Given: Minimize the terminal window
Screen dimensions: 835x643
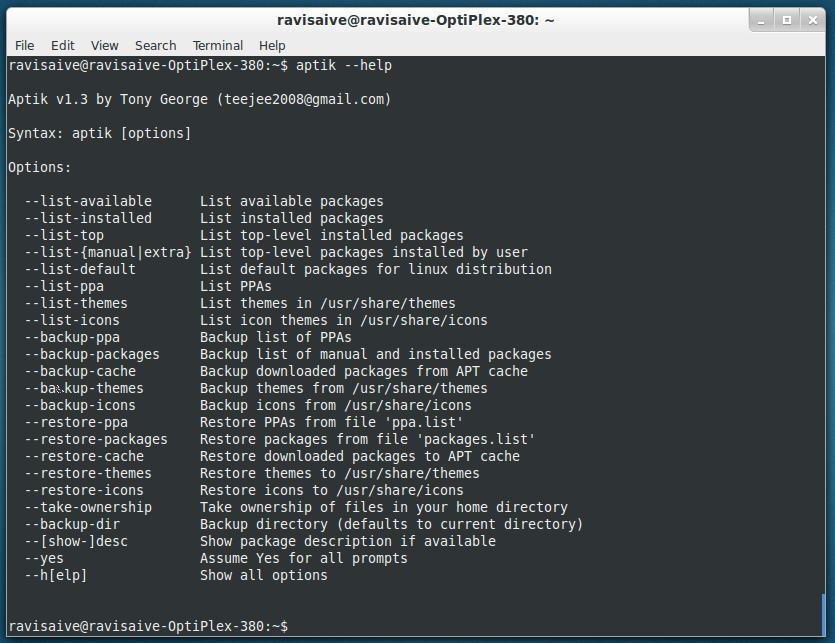Looking at the screenshot, I should pyautogui.click(x=766, y=19).
